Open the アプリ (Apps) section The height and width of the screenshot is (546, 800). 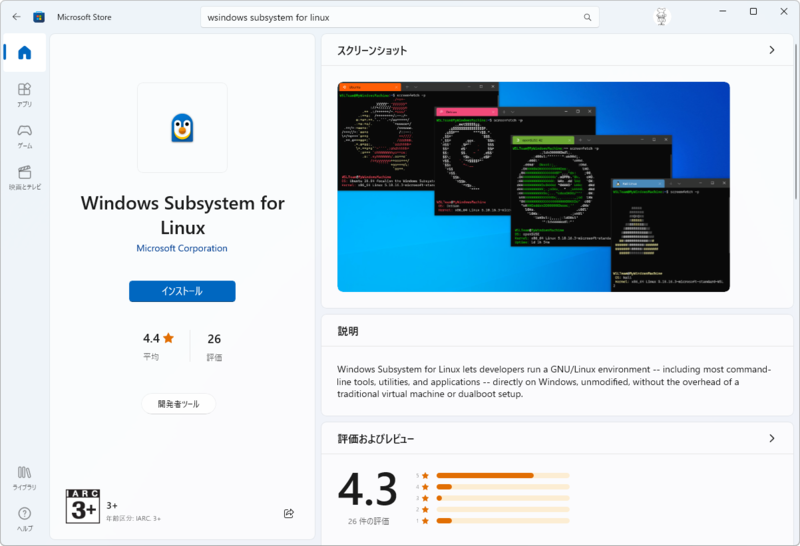pyautogui.click(x=24, y=95)
